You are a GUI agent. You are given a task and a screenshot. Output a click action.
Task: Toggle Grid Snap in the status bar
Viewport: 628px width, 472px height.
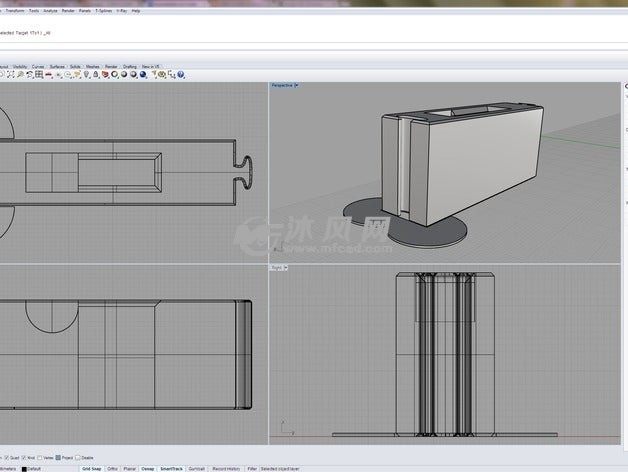tap(92, 468)
